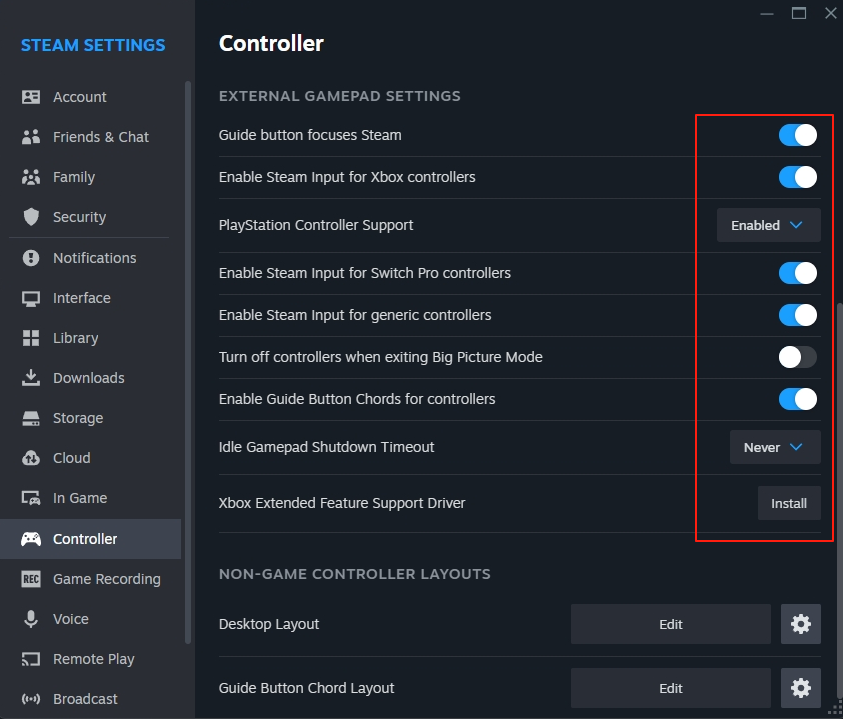Viewport: 843px width, 719px height.
Task: Open Game Recording settings
Action: pos(90,579)
